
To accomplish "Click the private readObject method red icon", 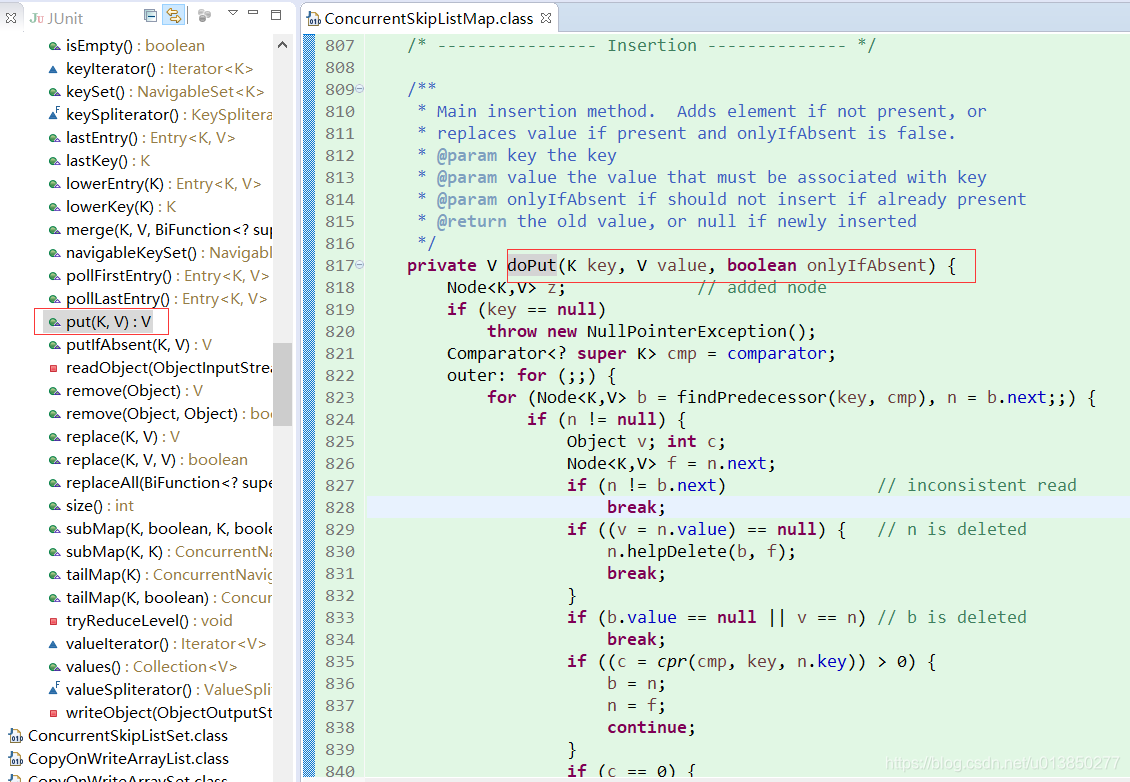I will [x=53, y=368].
